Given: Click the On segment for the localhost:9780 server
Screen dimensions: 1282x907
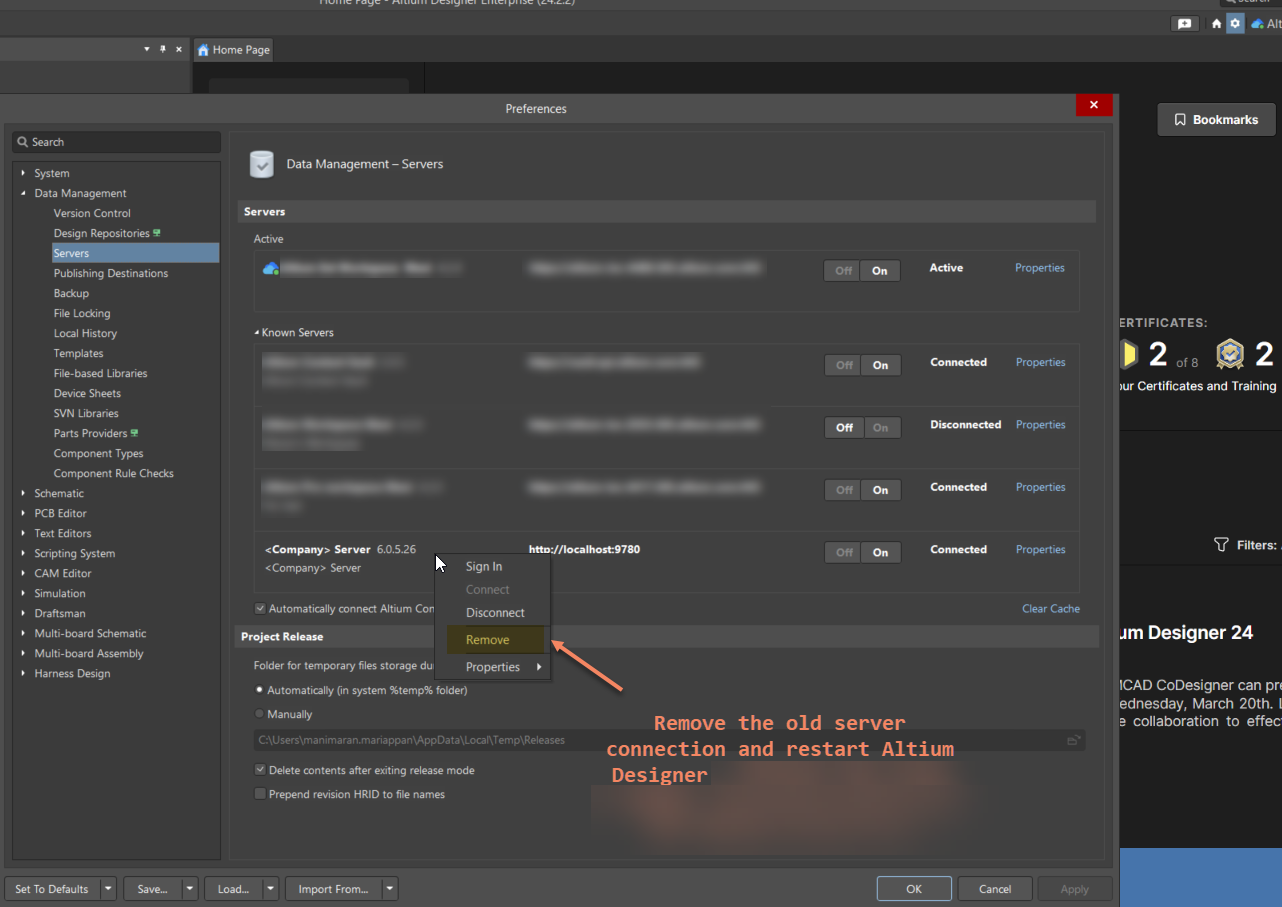Looking at the screenshot, I should [881, 552].
